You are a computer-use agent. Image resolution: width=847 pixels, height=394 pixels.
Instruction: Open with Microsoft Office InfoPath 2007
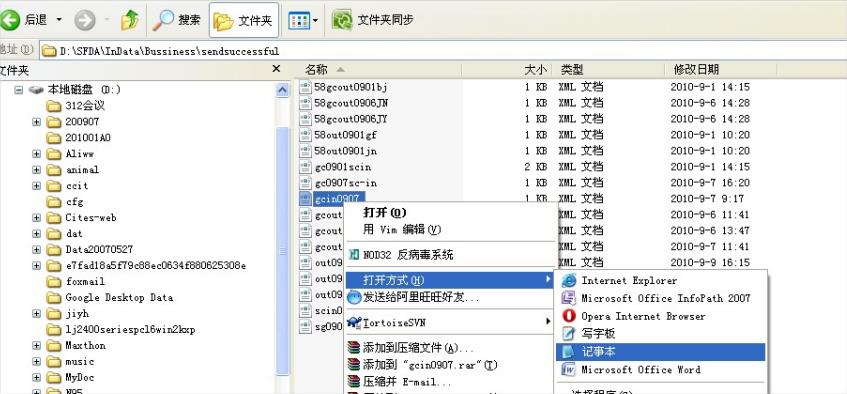(x=661, y=298)
